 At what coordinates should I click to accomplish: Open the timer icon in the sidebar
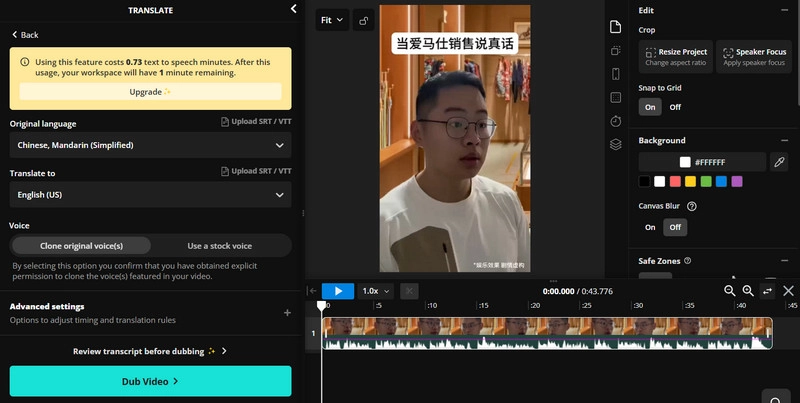point(616,121)
